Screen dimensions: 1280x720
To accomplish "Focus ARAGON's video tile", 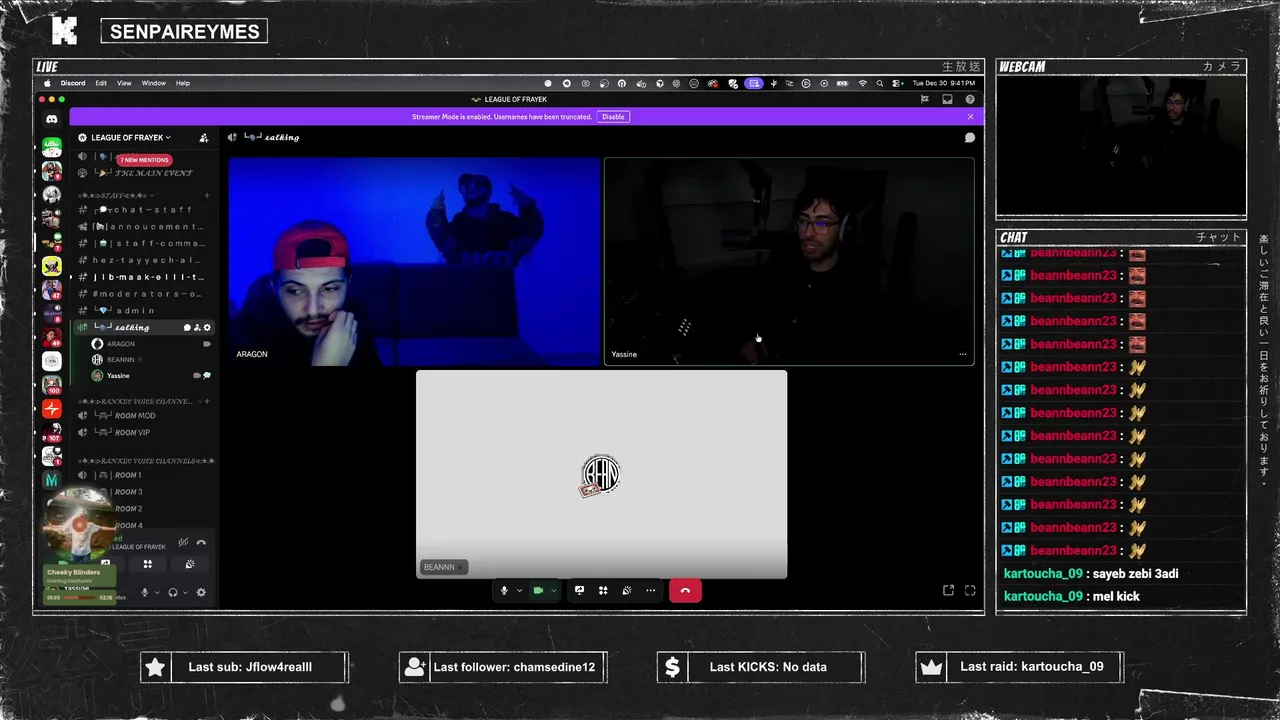I will pyautogui.click(x=413, y=261).
